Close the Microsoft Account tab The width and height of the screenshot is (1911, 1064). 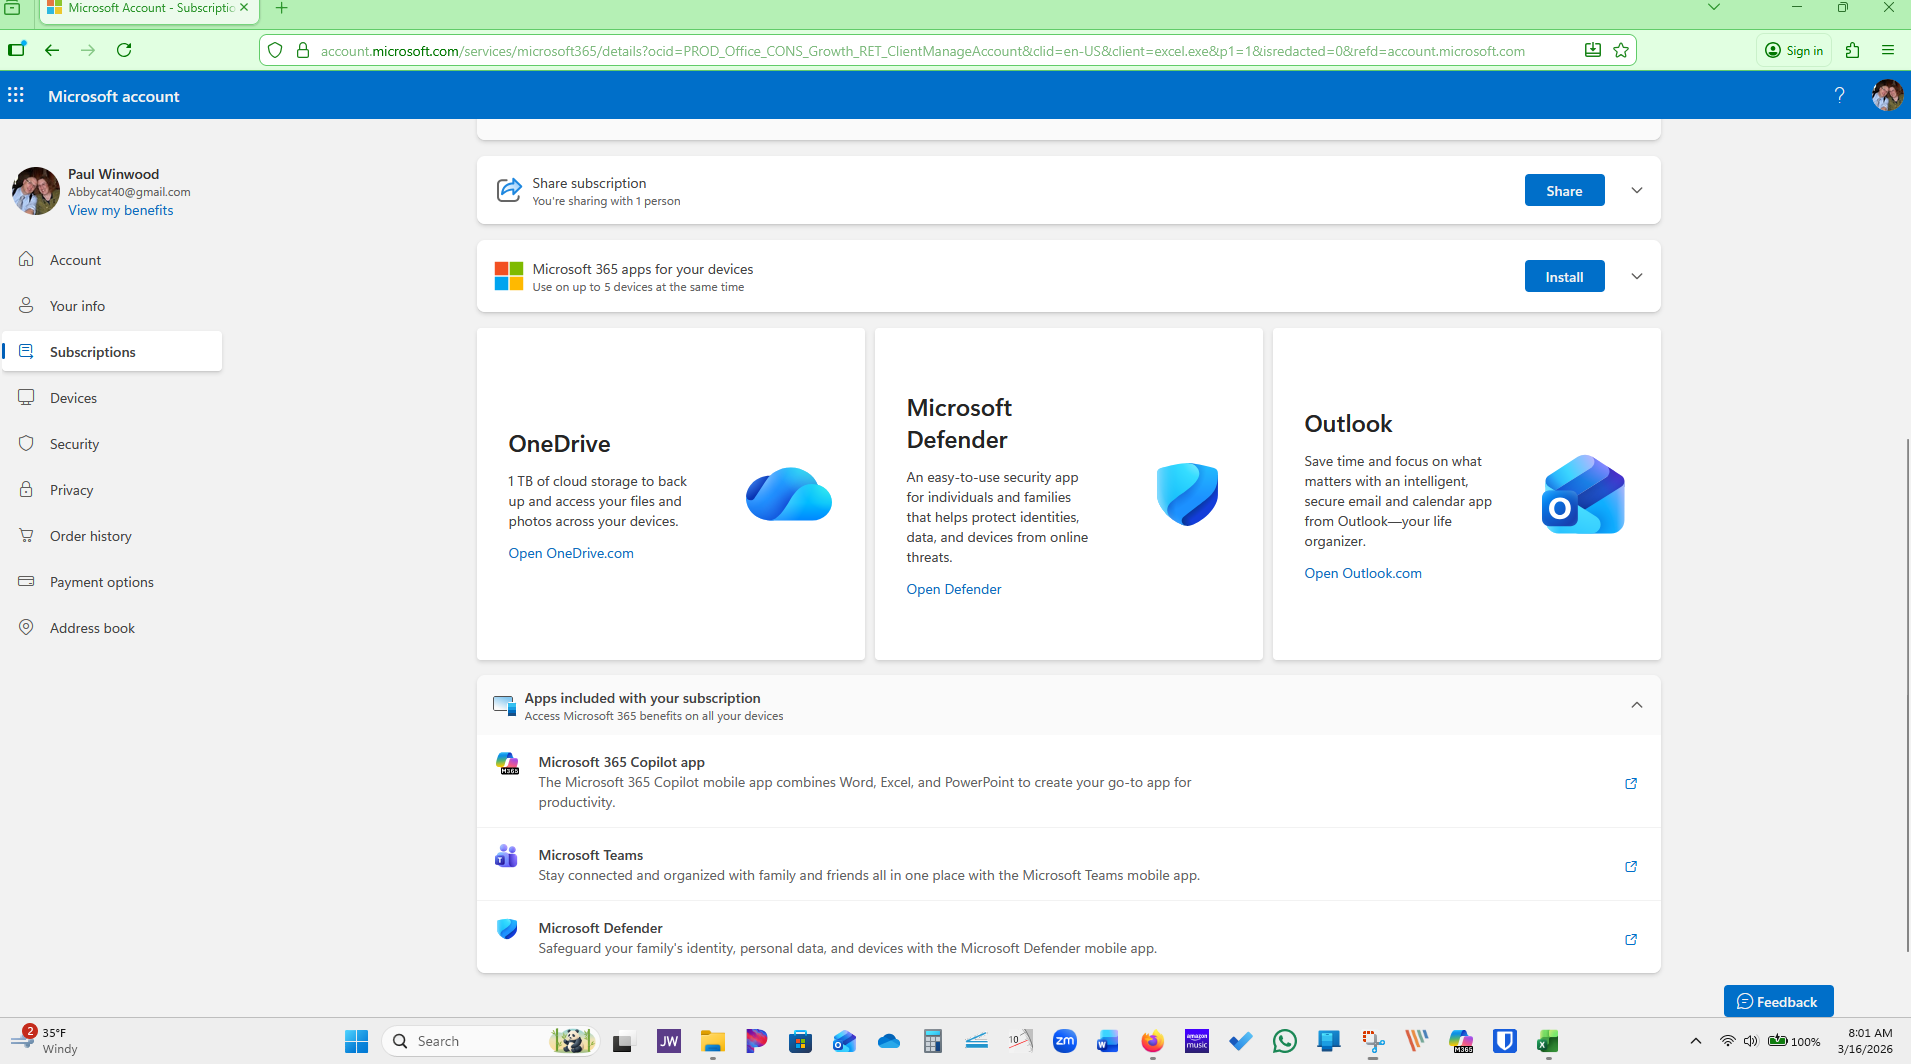[244, 8]
